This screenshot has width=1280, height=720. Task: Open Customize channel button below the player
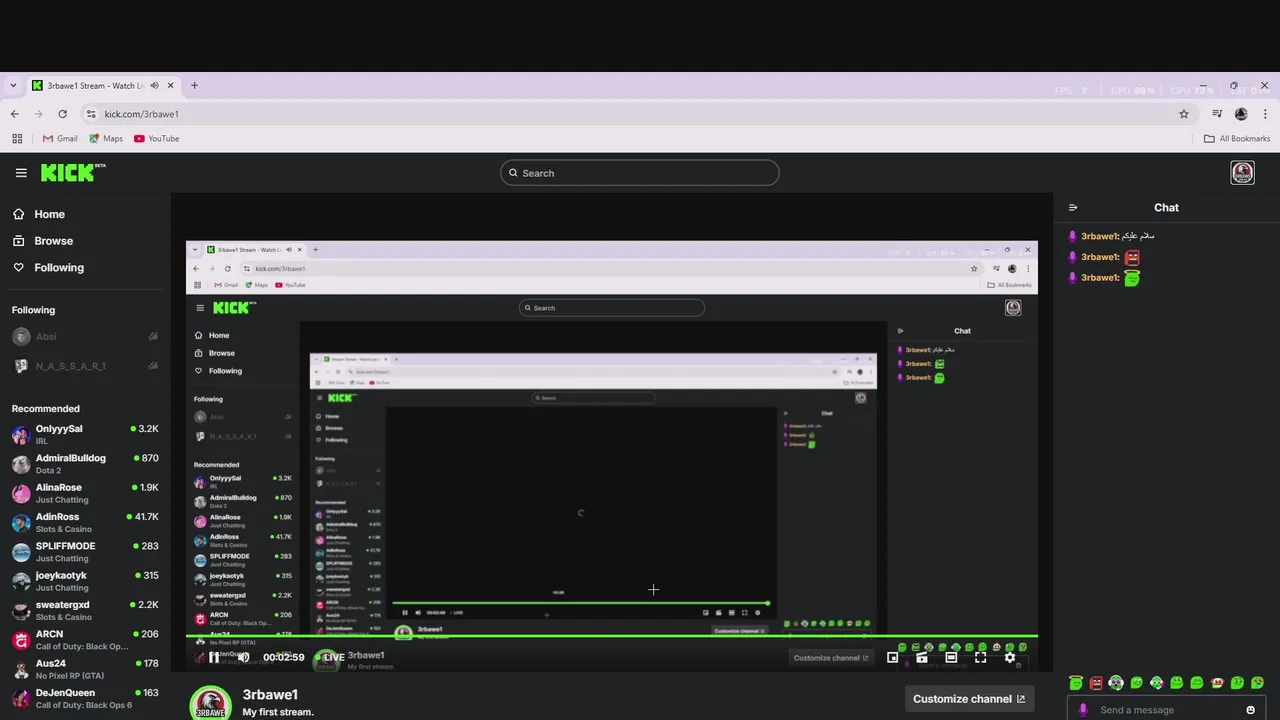[968, 699]
